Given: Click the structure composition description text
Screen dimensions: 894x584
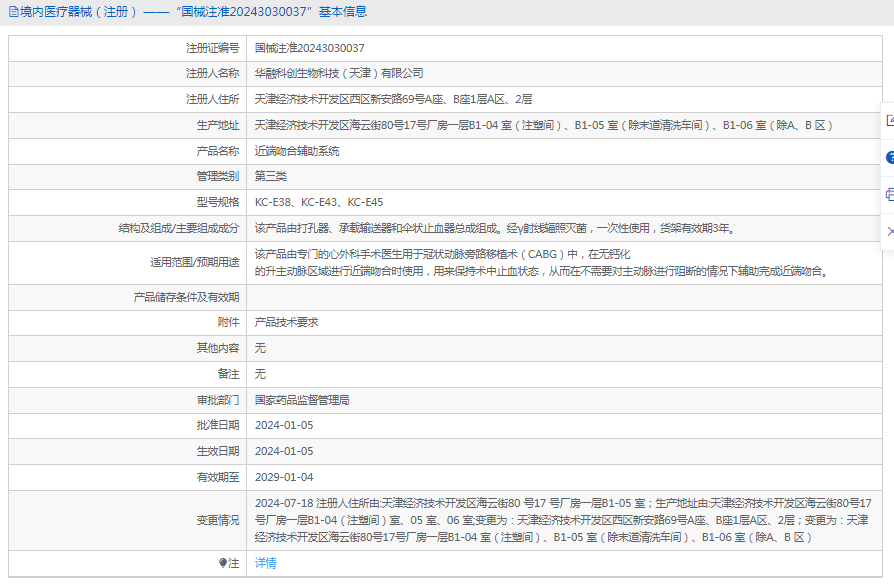Looking at the screenshot, I should tap(496, 229).
